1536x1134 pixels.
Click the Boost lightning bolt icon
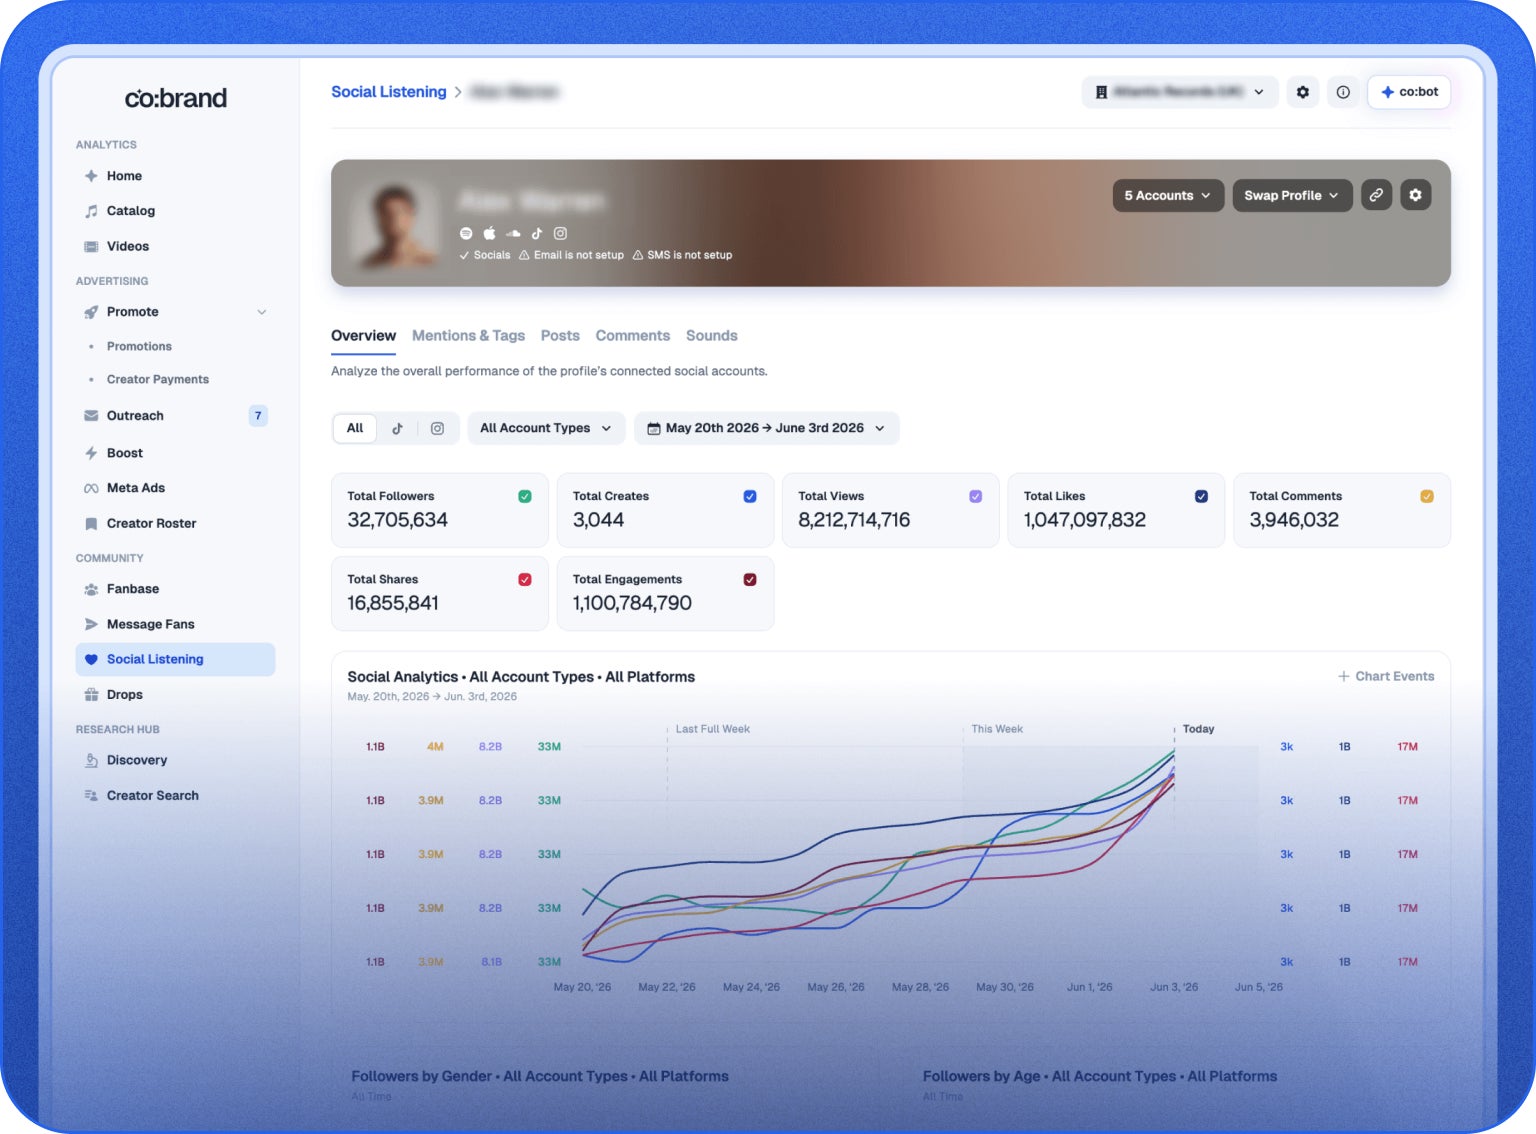(91, 453)
